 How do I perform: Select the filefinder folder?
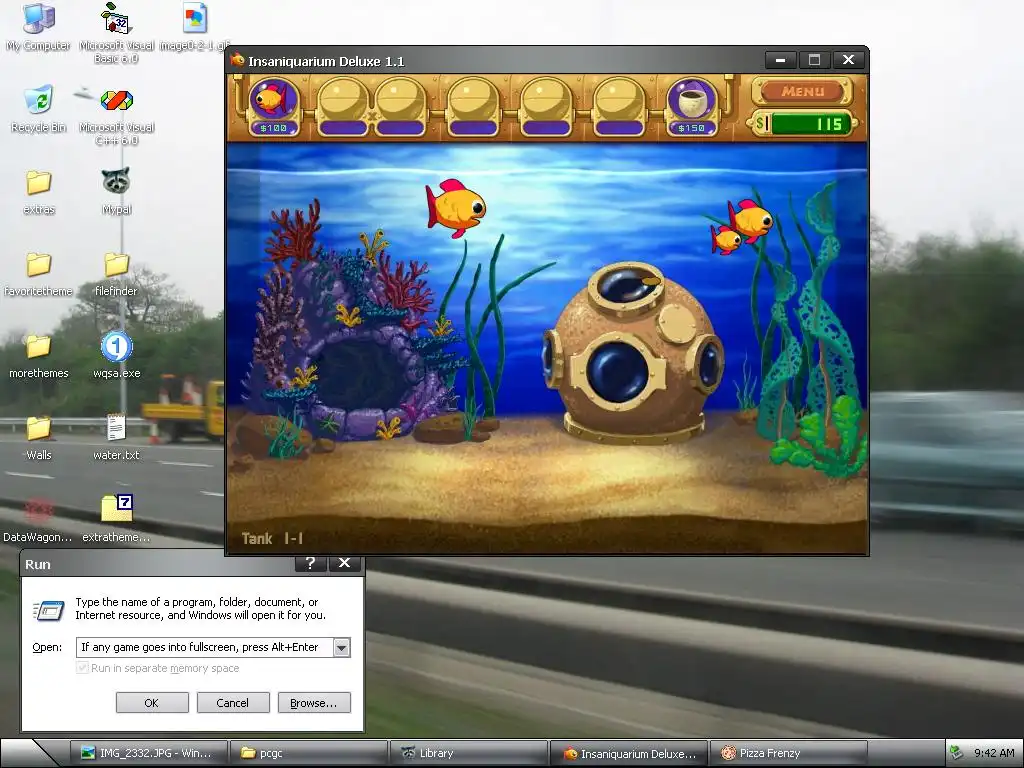tap(116, 274)
